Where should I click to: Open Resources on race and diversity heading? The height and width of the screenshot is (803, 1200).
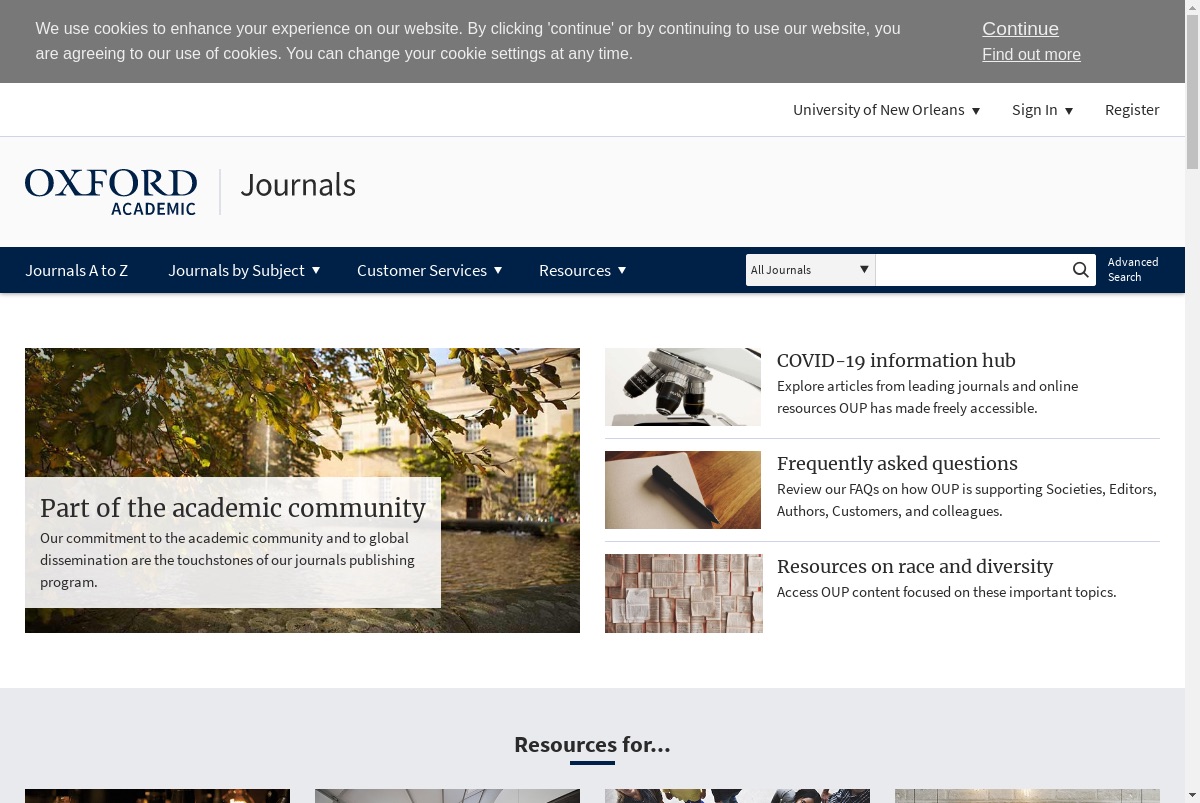(x=915, y=566)
